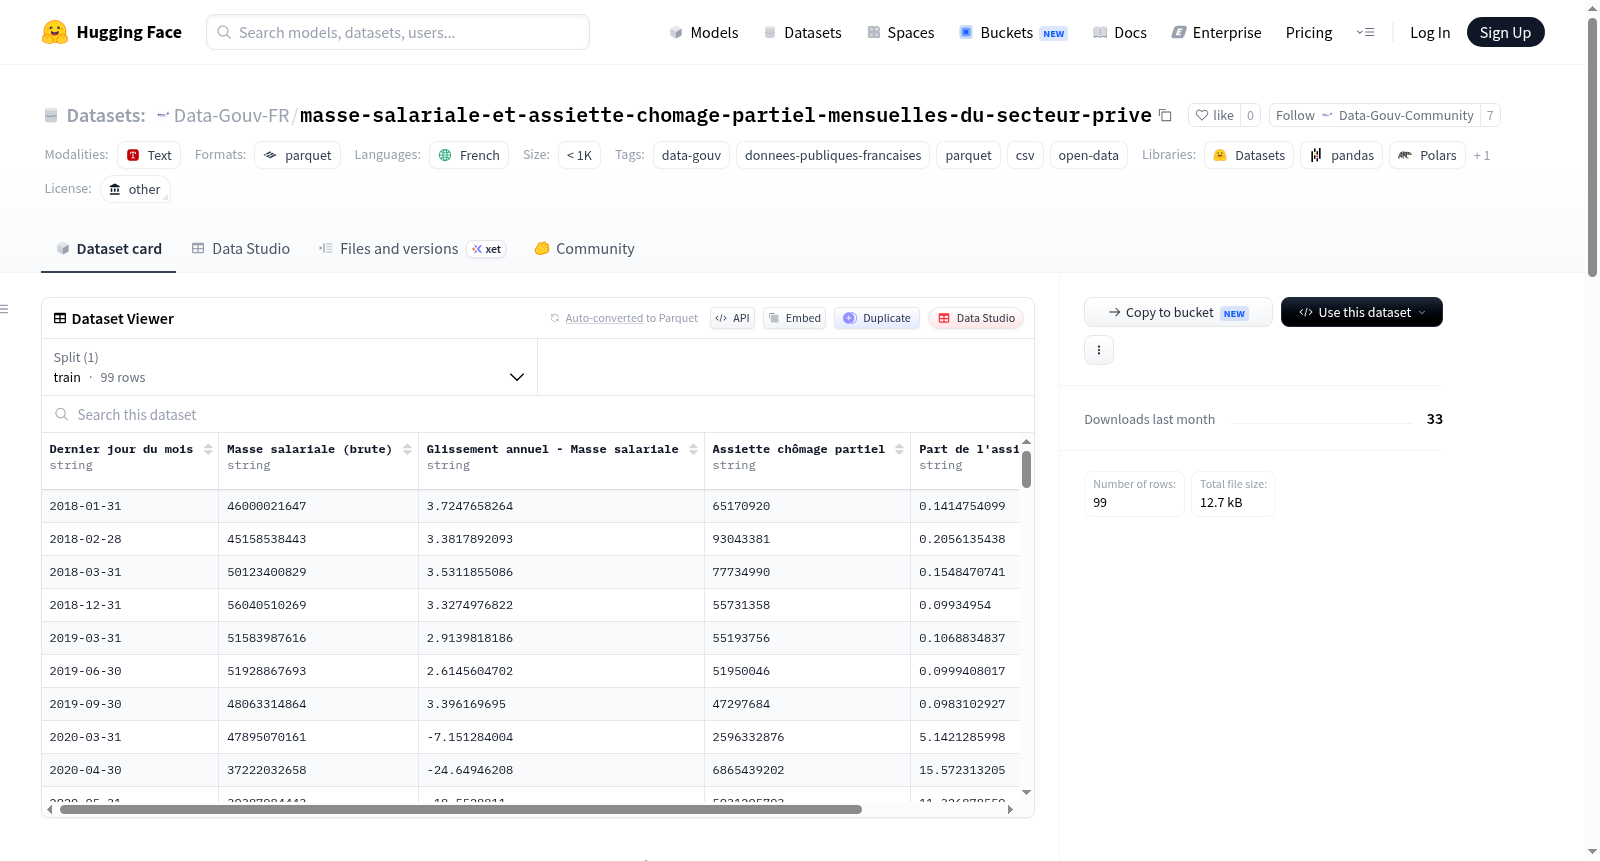Switch to Files and versions tab
The height and width of the screenshot is (861, 1600).
412,249
